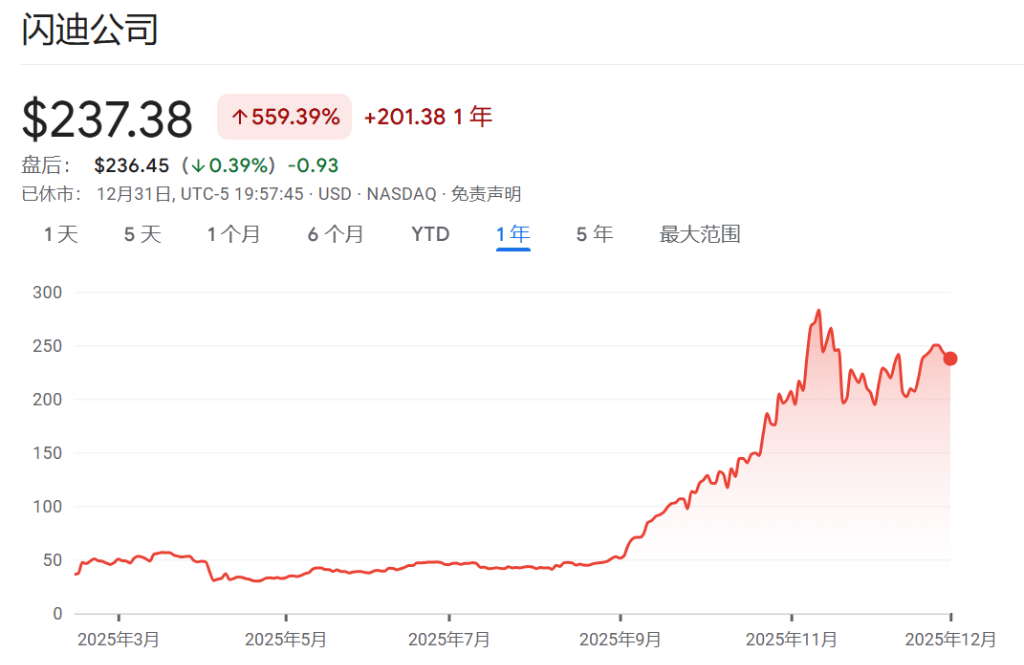Click the "559.39%" gain badge
Screen dimensions: 1024x665
(x=290, y=117)
